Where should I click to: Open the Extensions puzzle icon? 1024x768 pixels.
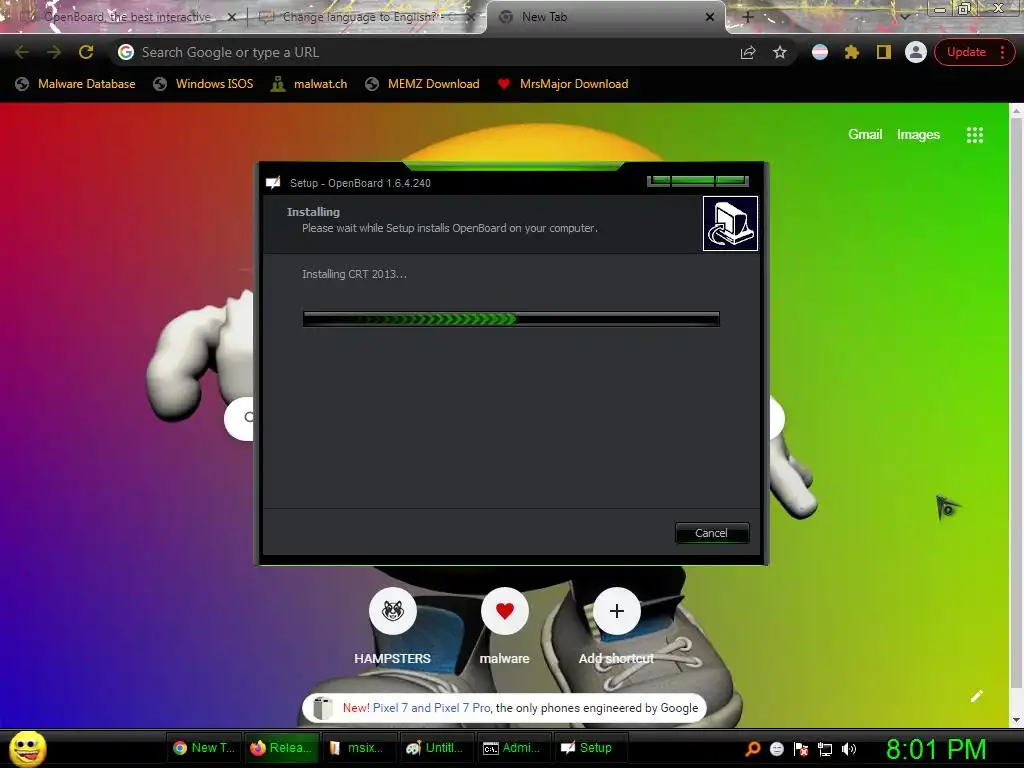tap(852, 52)
